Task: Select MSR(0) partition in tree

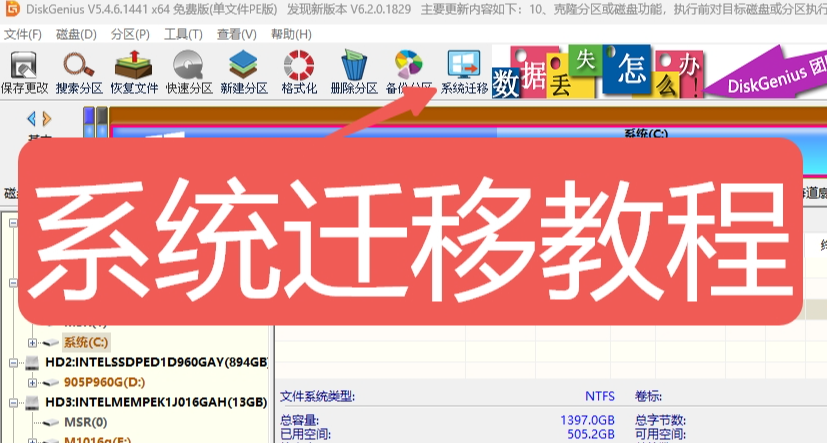Action: (x=85, y=422)
